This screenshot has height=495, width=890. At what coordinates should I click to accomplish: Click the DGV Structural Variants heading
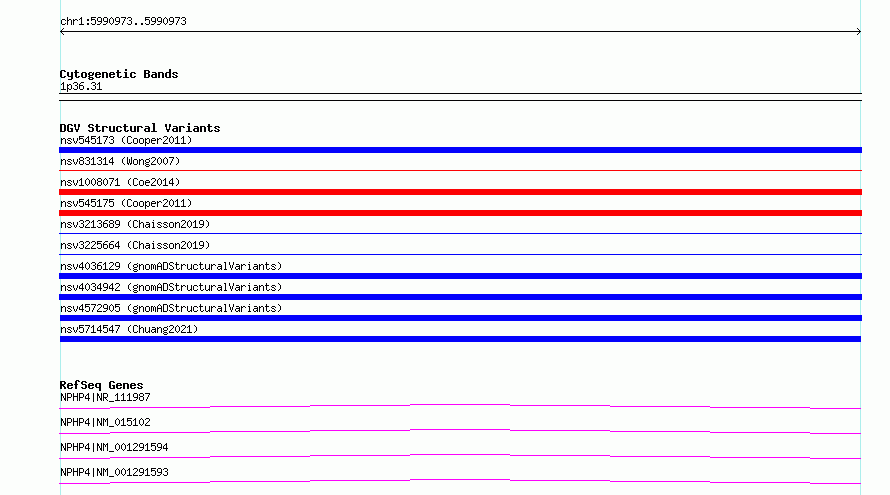[140, 128]
